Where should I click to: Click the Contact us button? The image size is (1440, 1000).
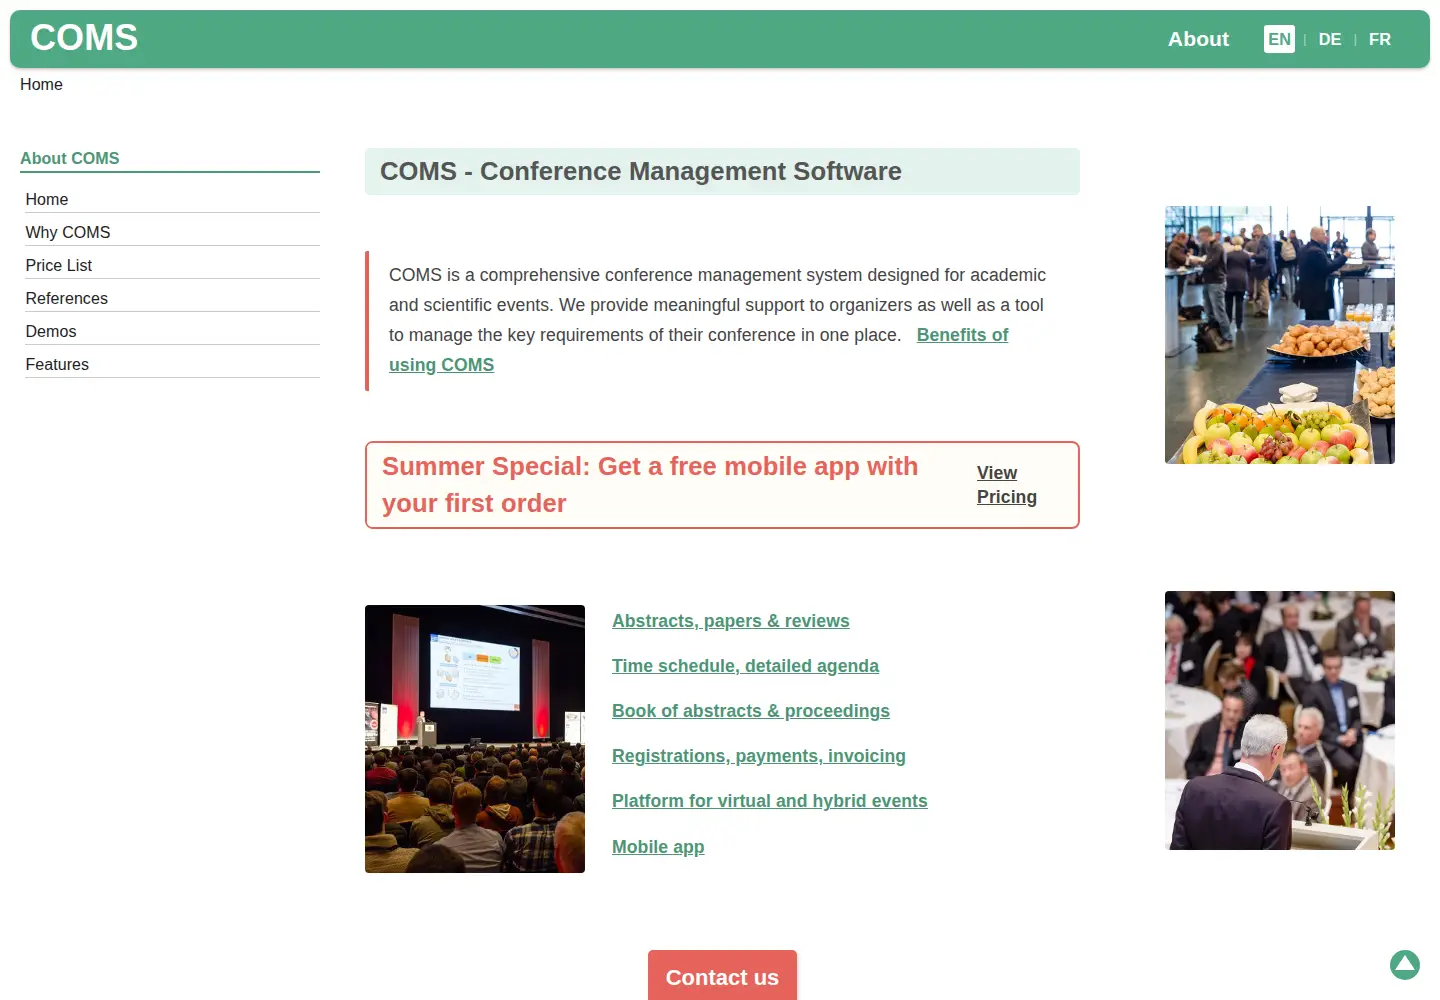[x=722, y=977]
